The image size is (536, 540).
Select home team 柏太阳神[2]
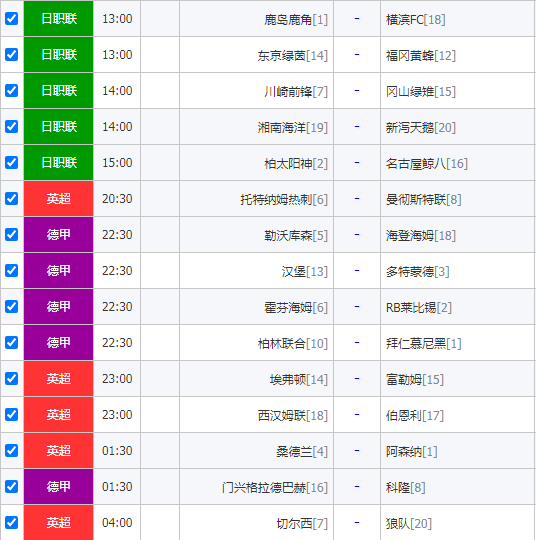296,164
